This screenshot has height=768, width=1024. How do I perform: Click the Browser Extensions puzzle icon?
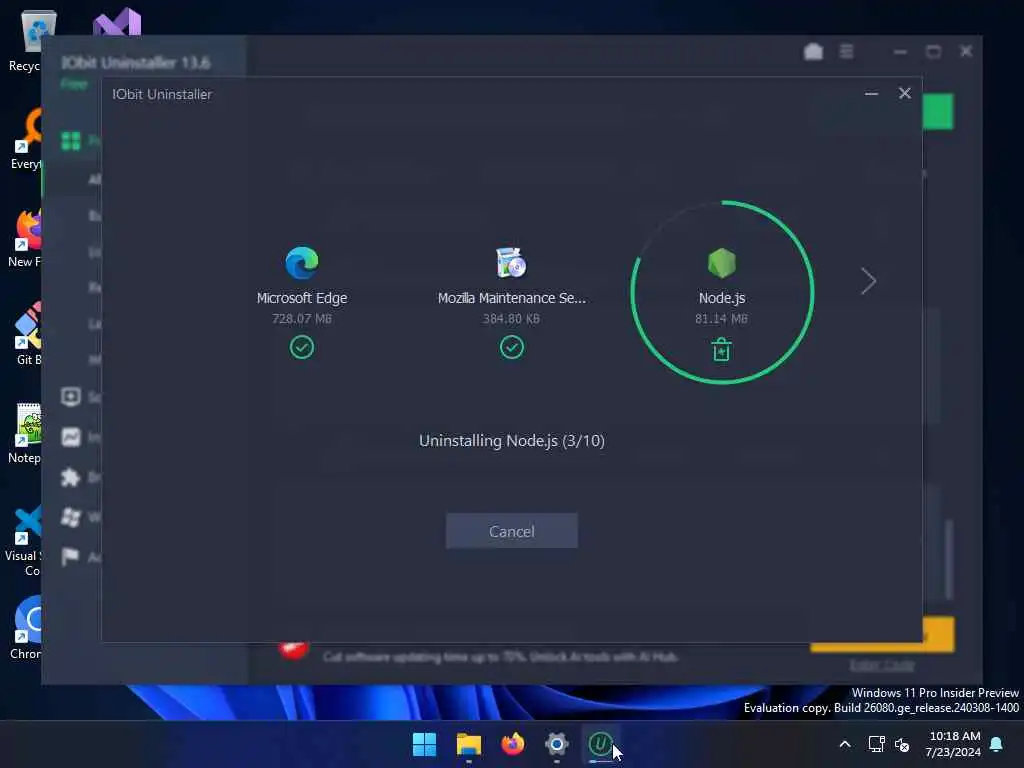(x=71, y=477)
